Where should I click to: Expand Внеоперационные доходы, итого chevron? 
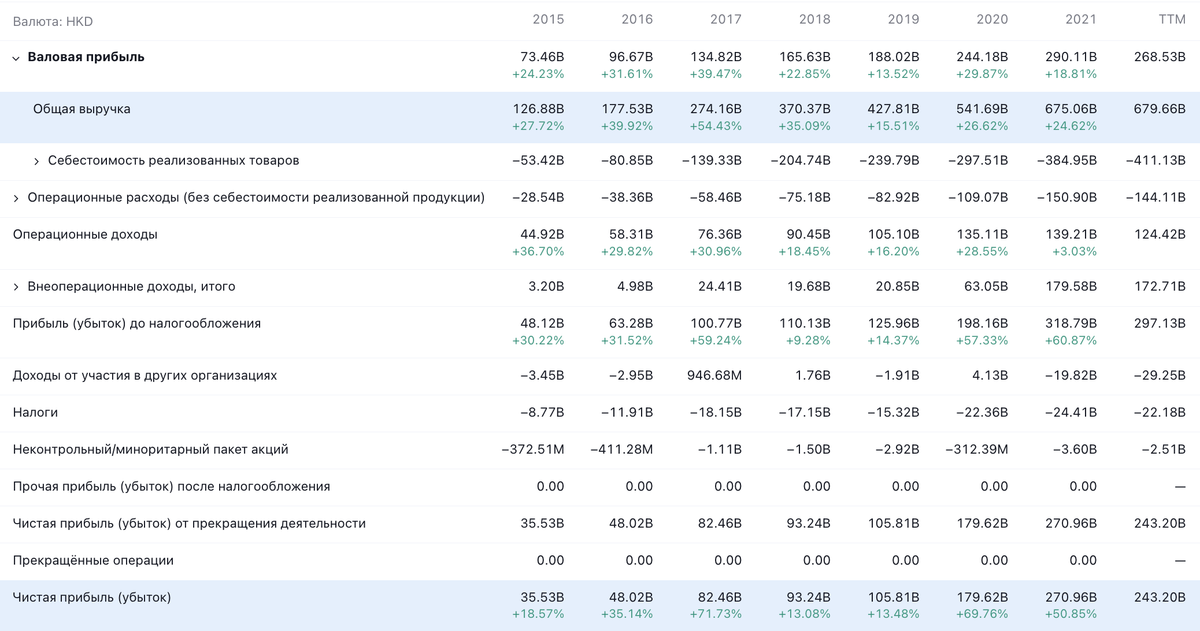click(x=16, y=287)
